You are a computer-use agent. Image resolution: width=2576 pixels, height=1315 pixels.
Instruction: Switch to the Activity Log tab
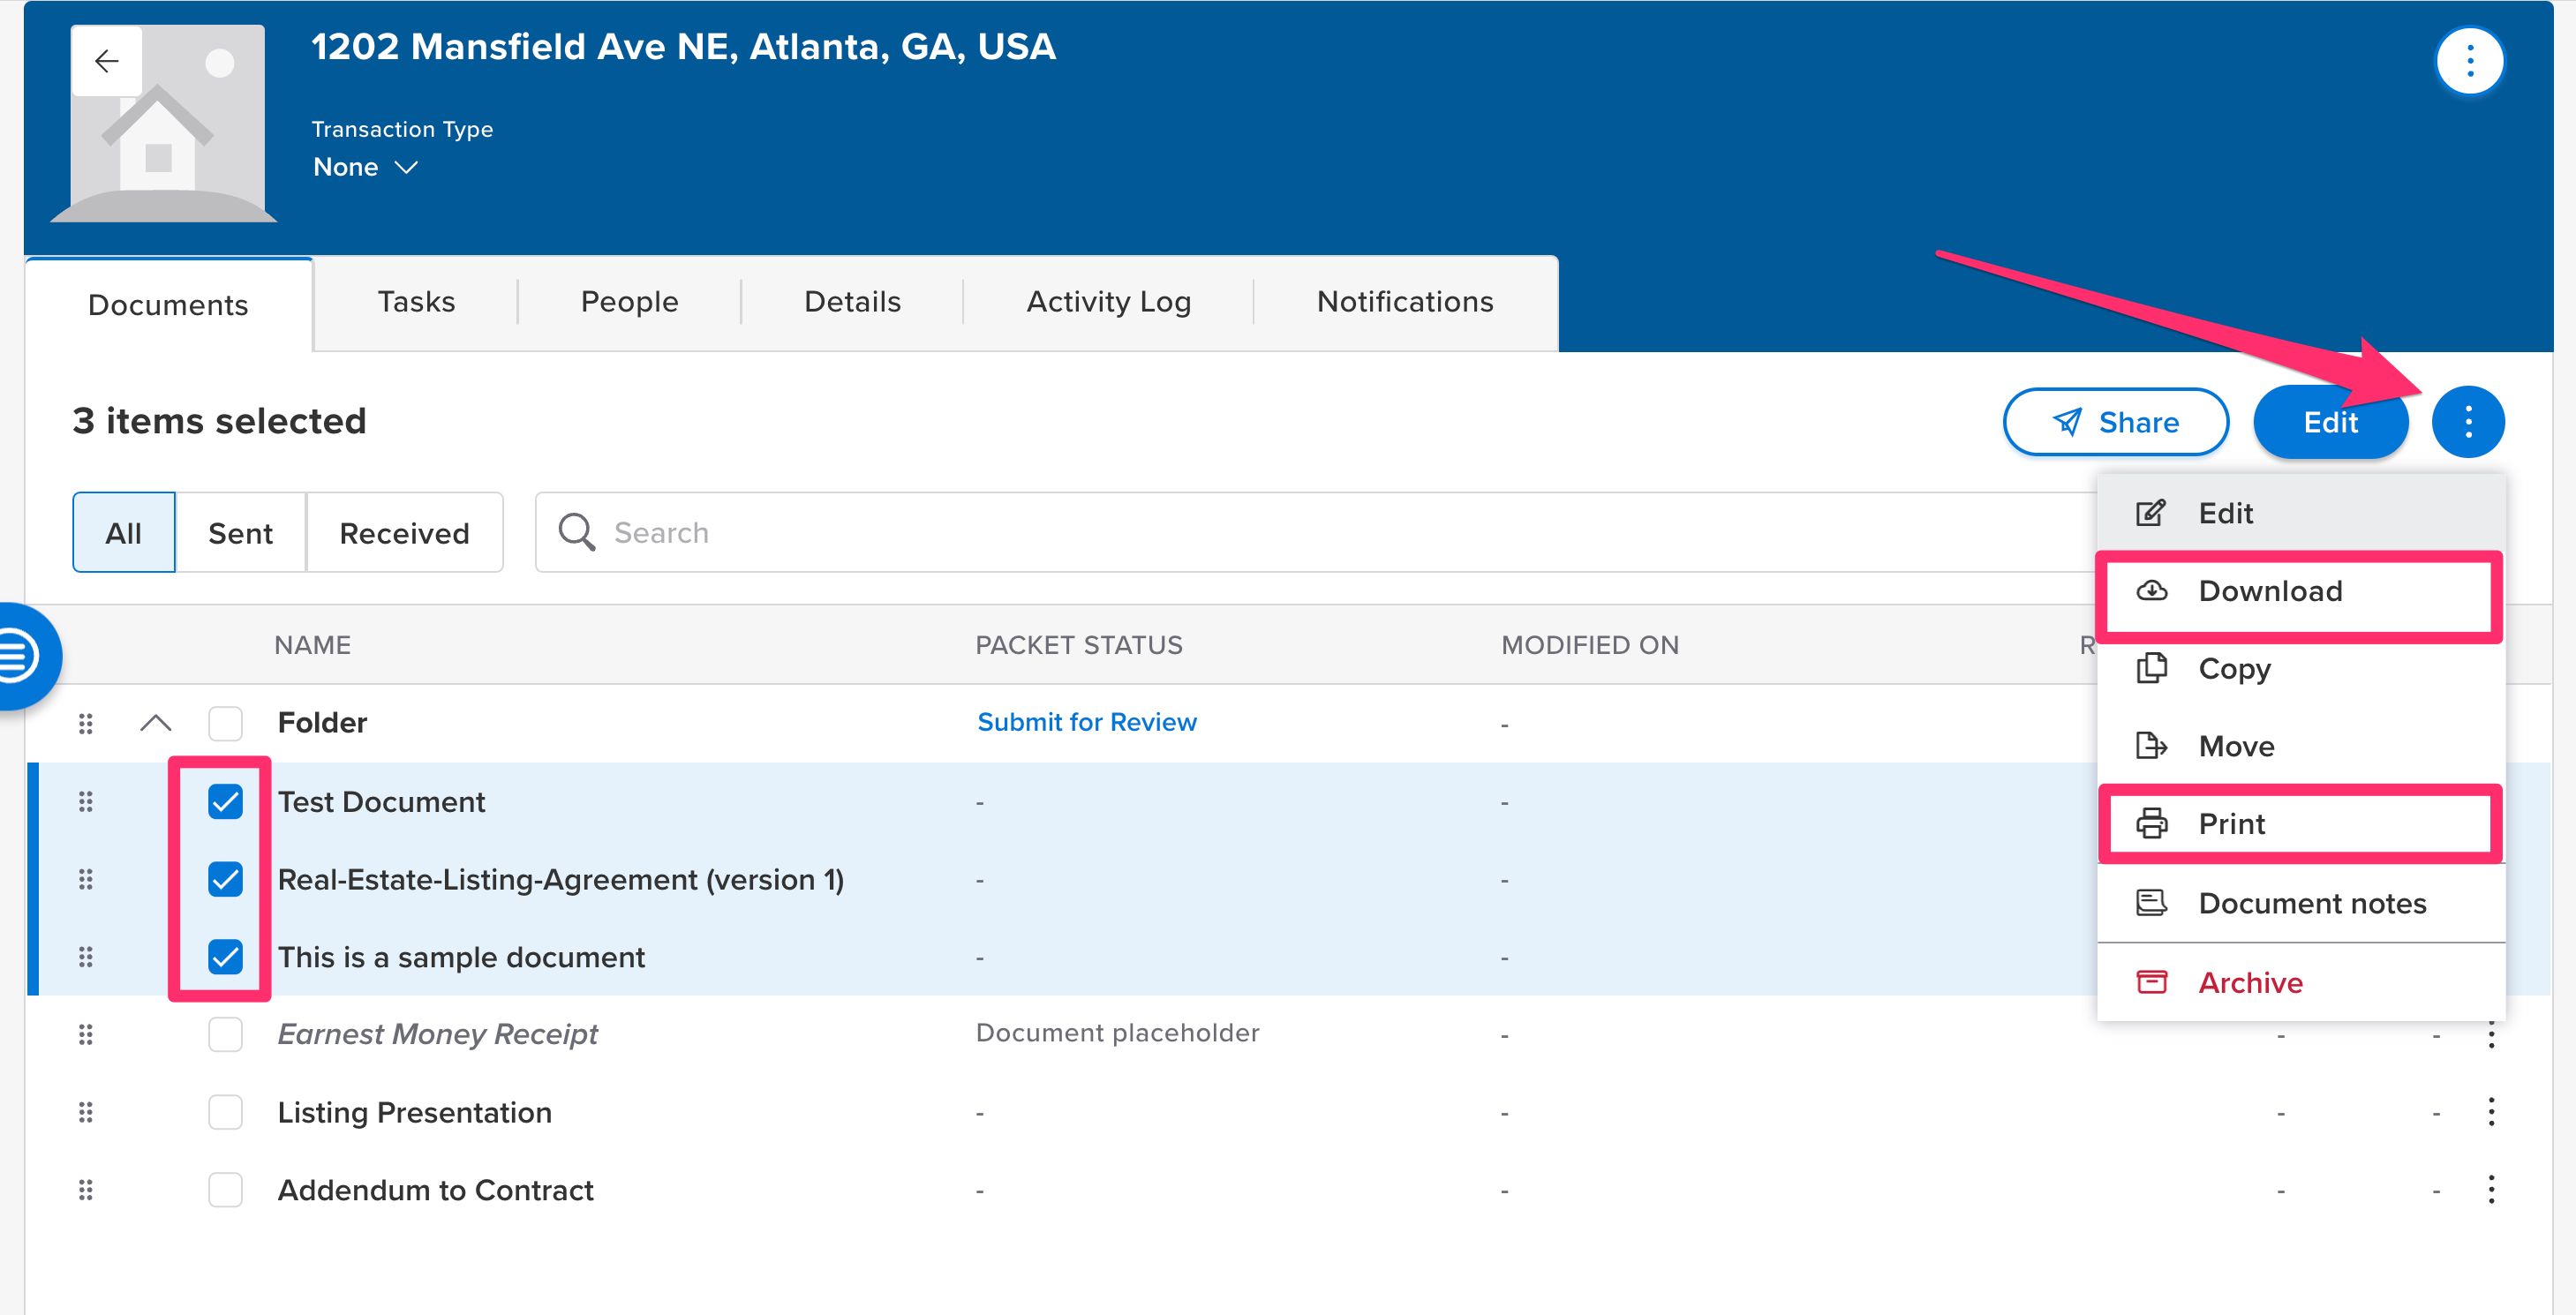point(1108,302)
